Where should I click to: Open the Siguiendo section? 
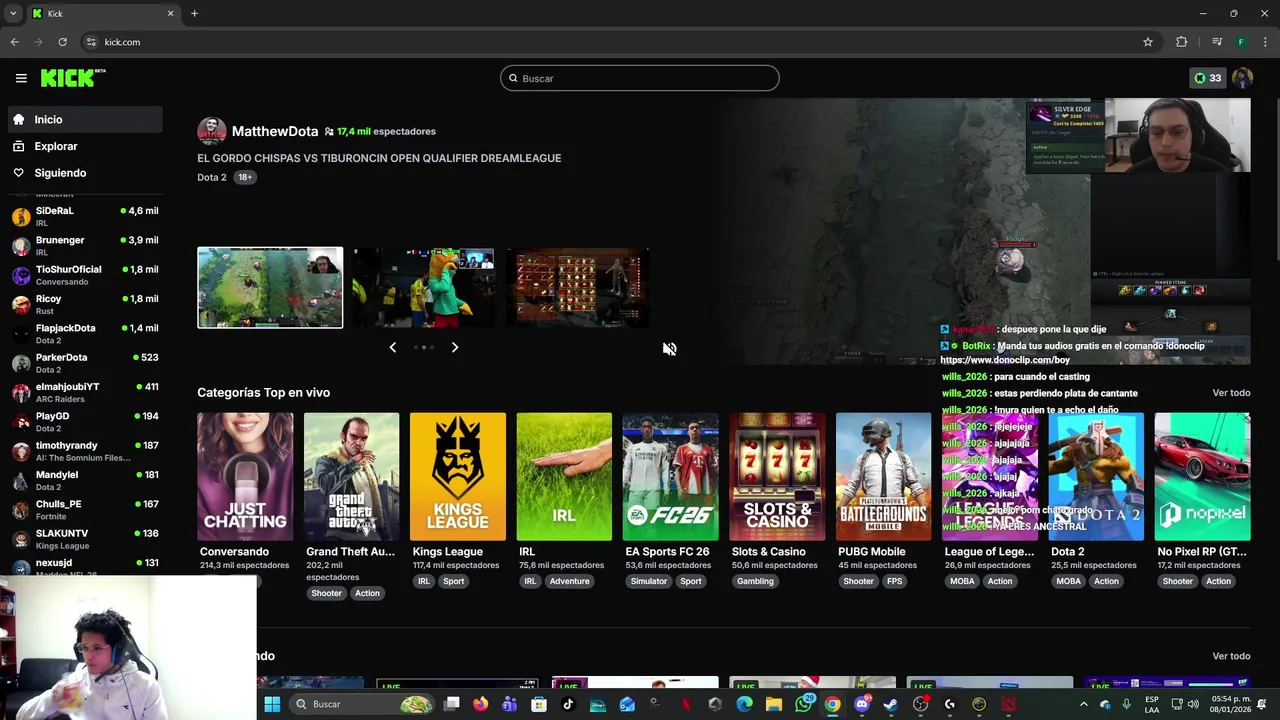tap(85, 173)
